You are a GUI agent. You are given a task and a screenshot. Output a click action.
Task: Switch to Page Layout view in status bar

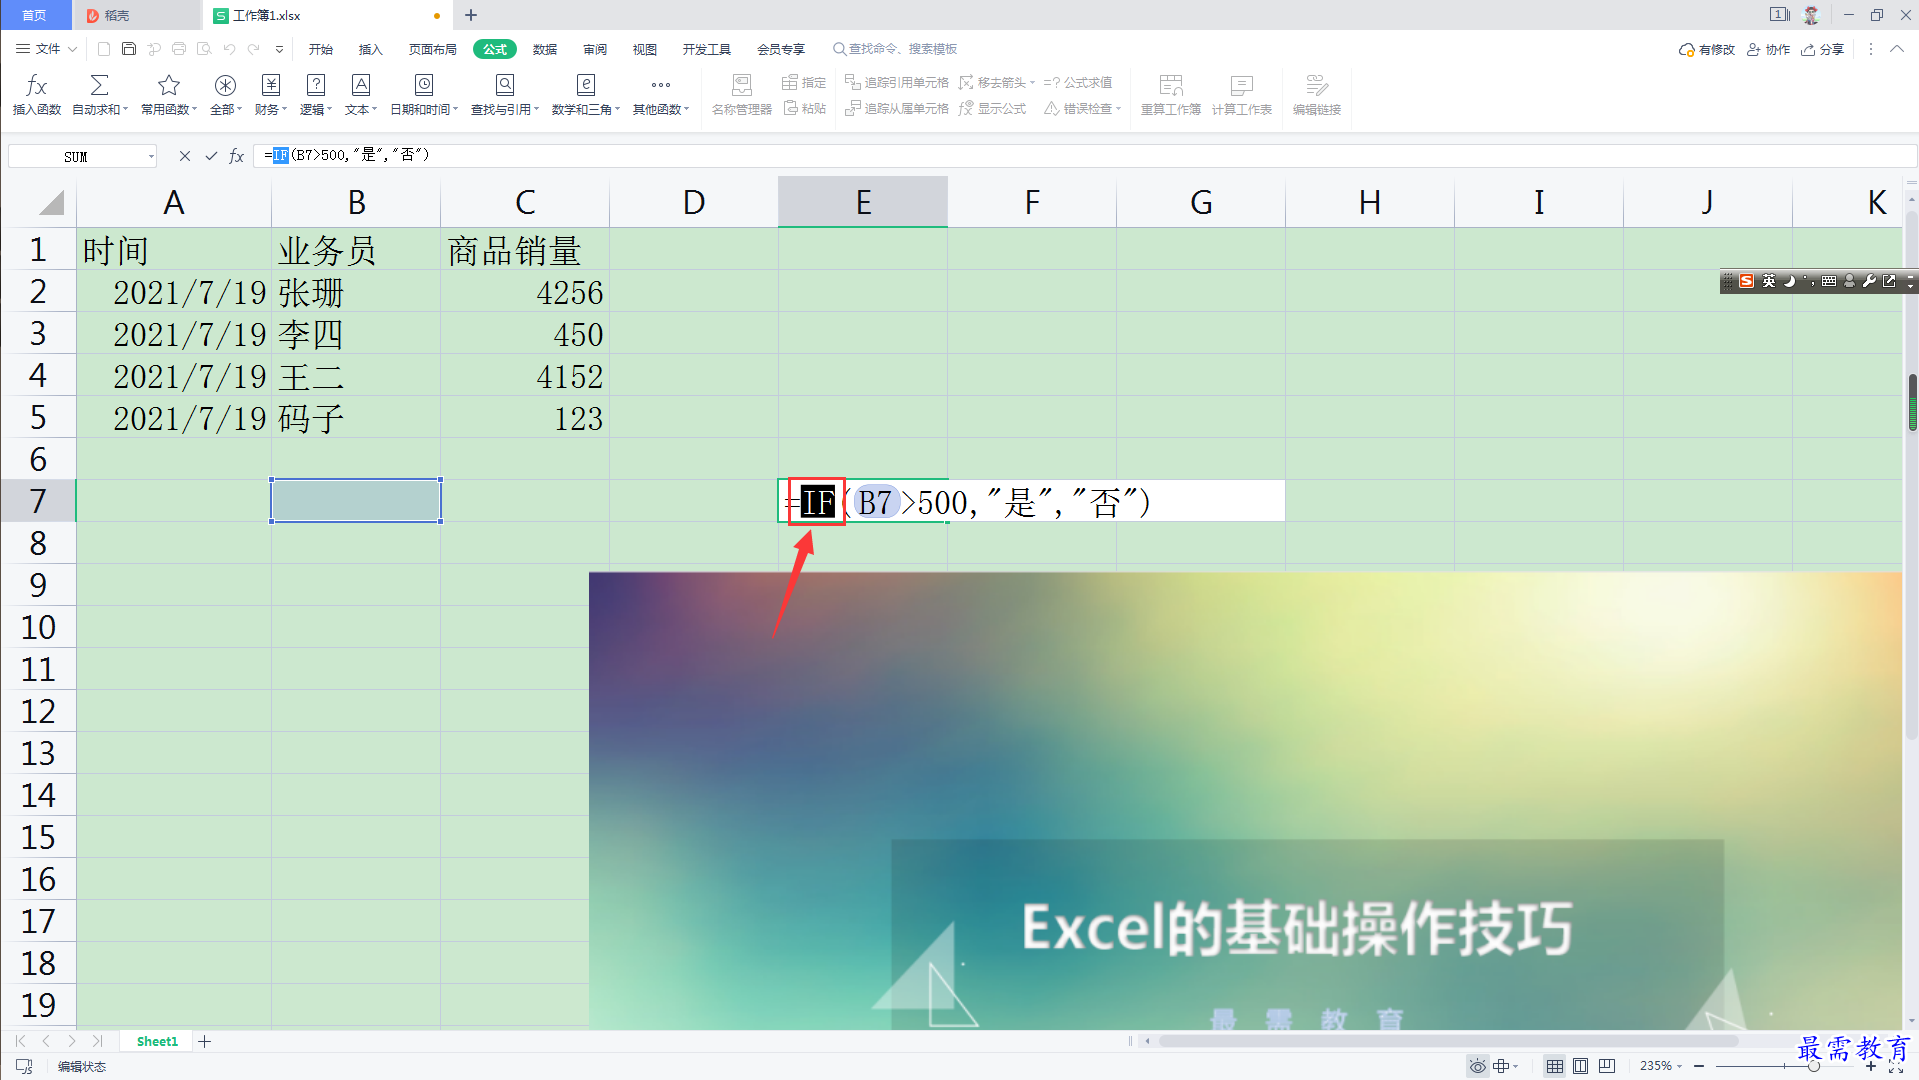1581,1066
